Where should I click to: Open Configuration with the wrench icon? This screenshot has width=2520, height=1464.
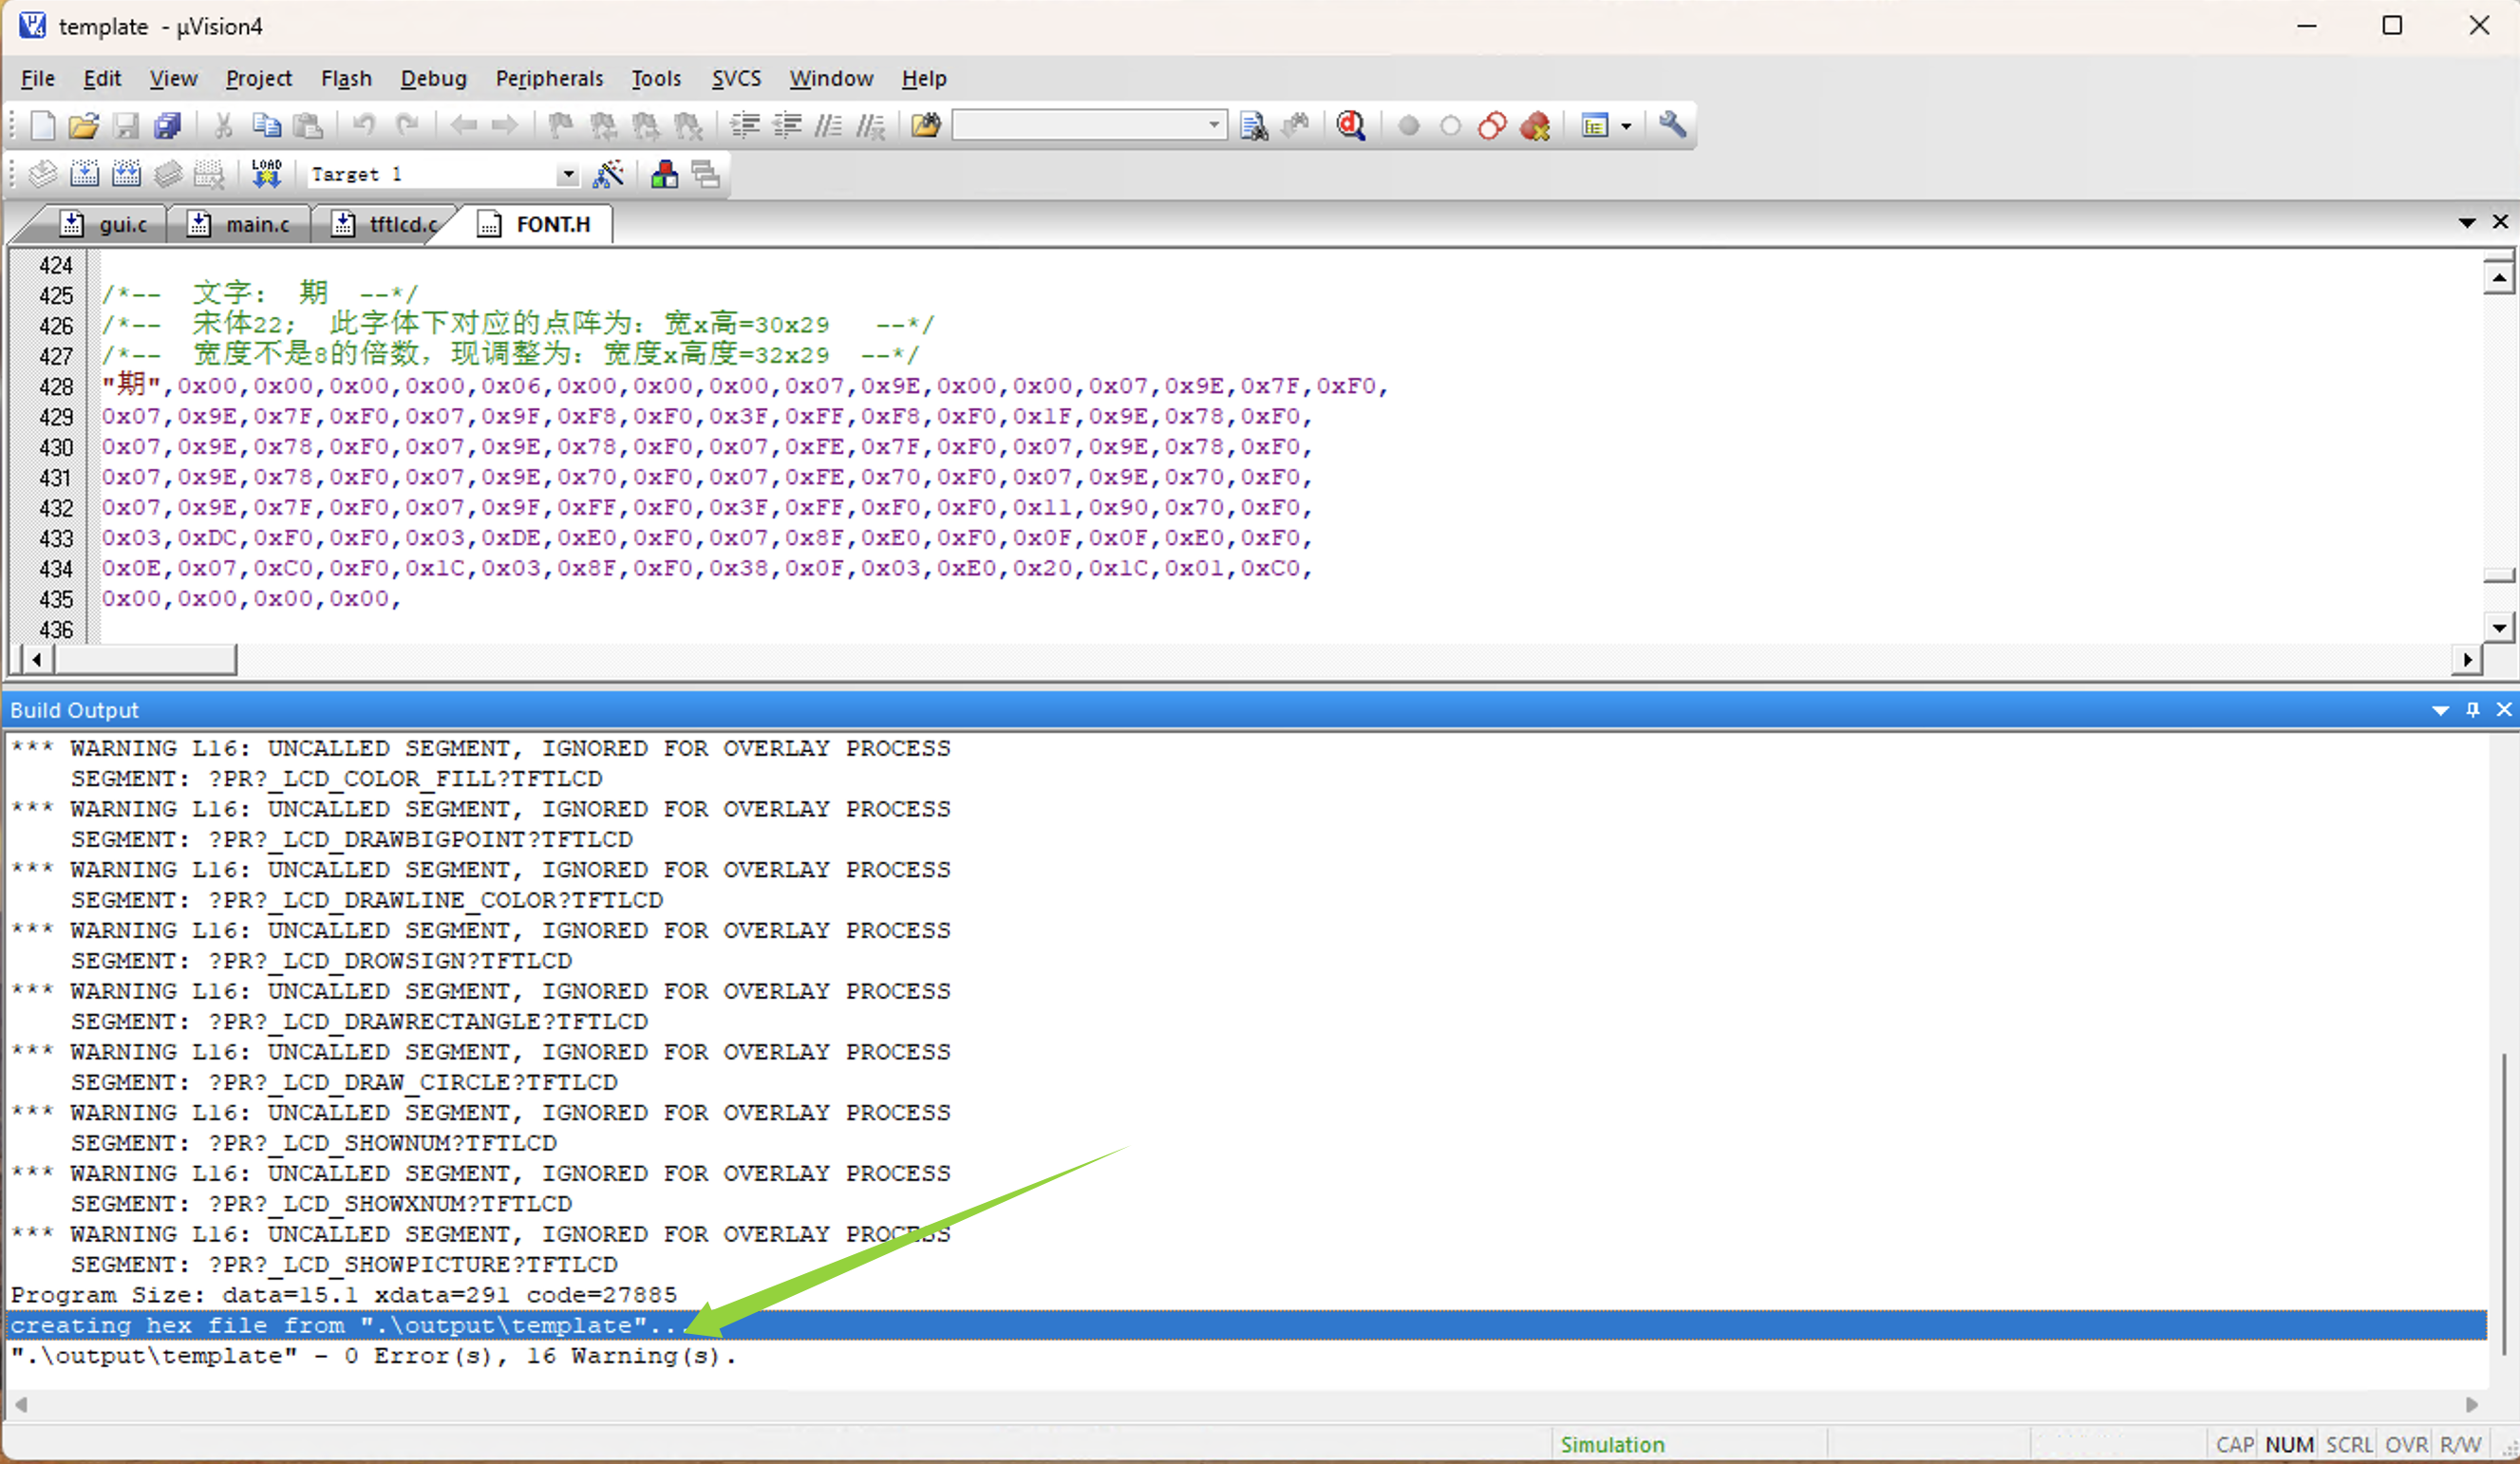[x=1672, y=125]
